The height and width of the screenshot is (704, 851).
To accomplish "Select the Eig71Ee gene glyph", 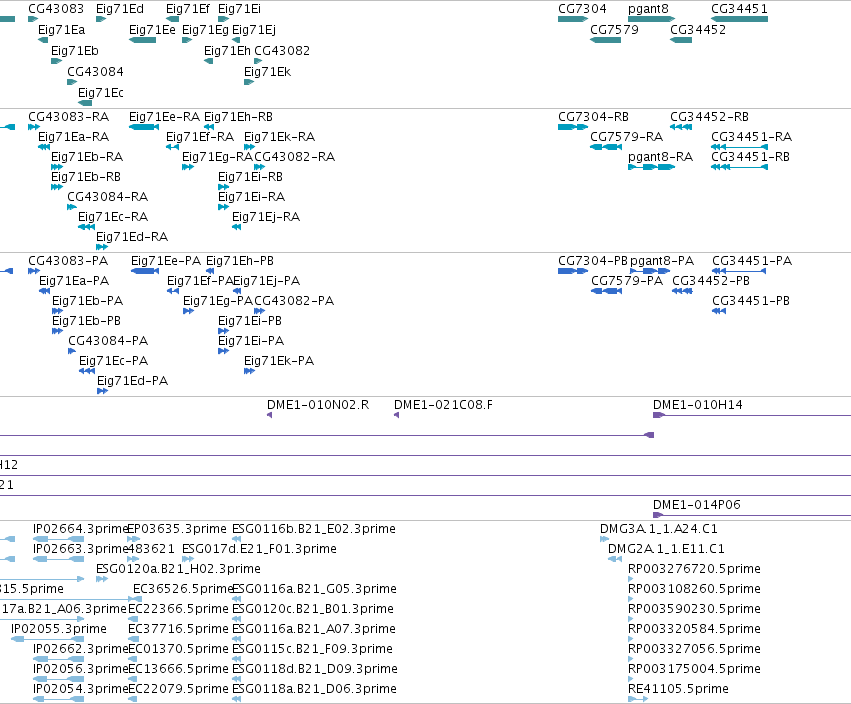I will [x=143, y=40].
